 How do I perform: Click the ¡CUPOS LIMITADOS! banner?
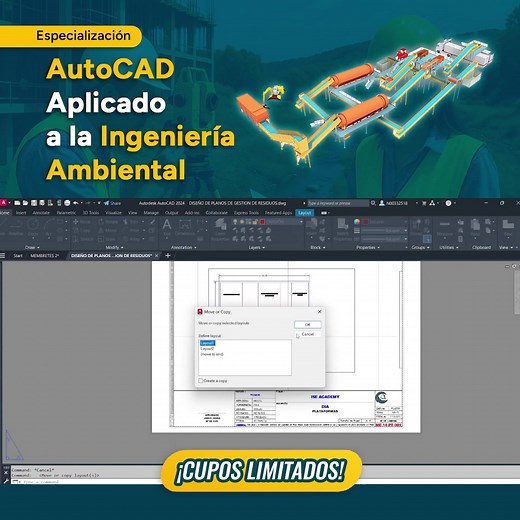point(260,471)
